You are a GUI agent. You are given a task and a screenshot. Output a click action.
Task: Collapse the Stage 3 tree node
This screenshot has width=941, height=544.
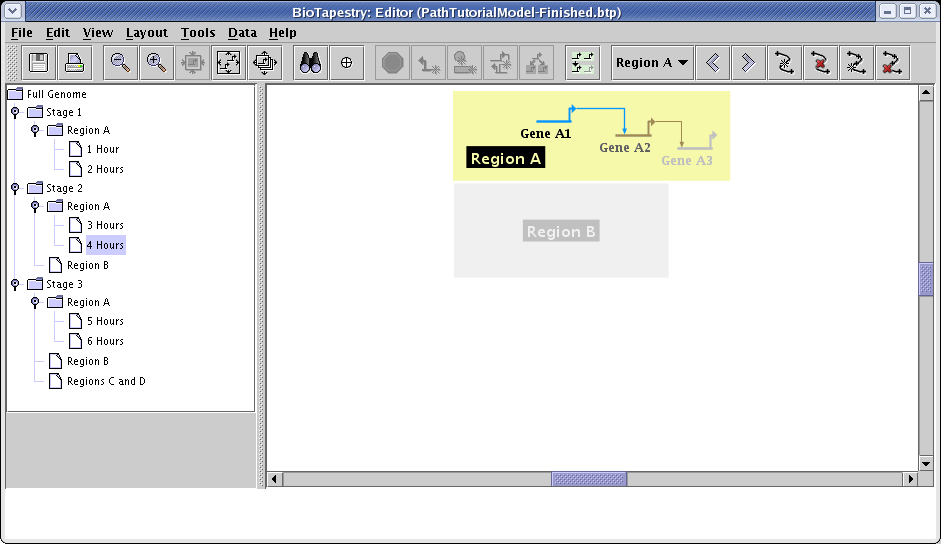pos(15,285)
